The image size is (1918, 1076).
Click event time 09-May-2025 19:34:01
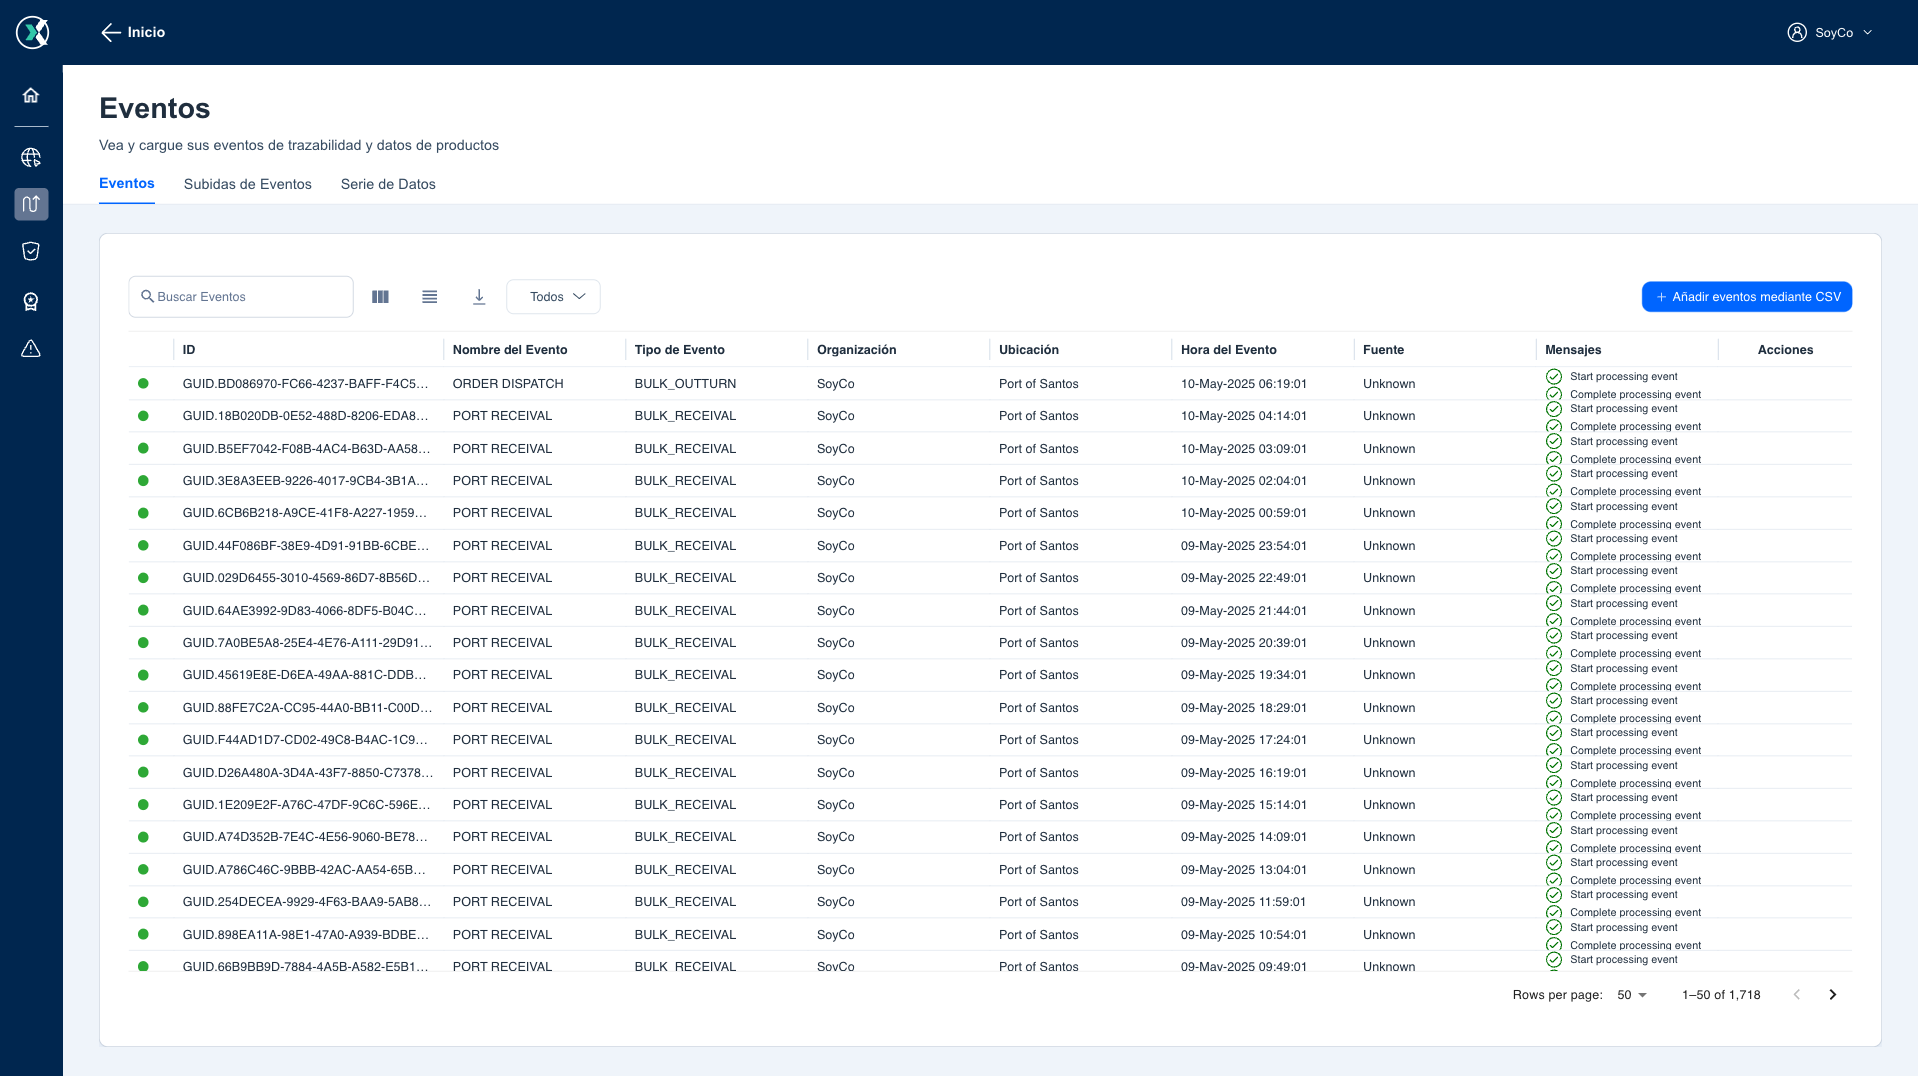point(1244,675)
